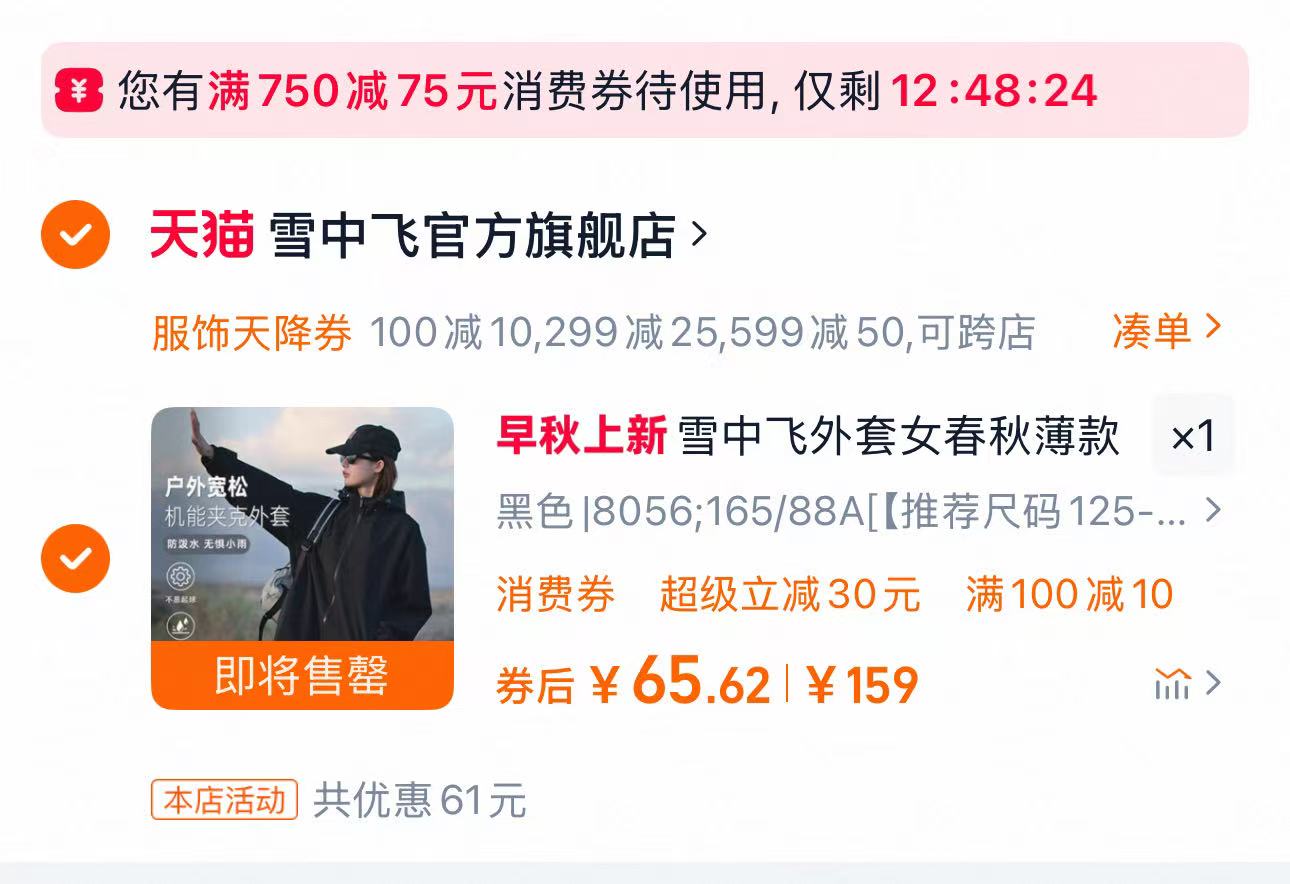Open 雪中飞官方旗舰店 store page chevron
Image resolution: width=1290 pixels, height=884 pixels.
click(x=700, y=235)
